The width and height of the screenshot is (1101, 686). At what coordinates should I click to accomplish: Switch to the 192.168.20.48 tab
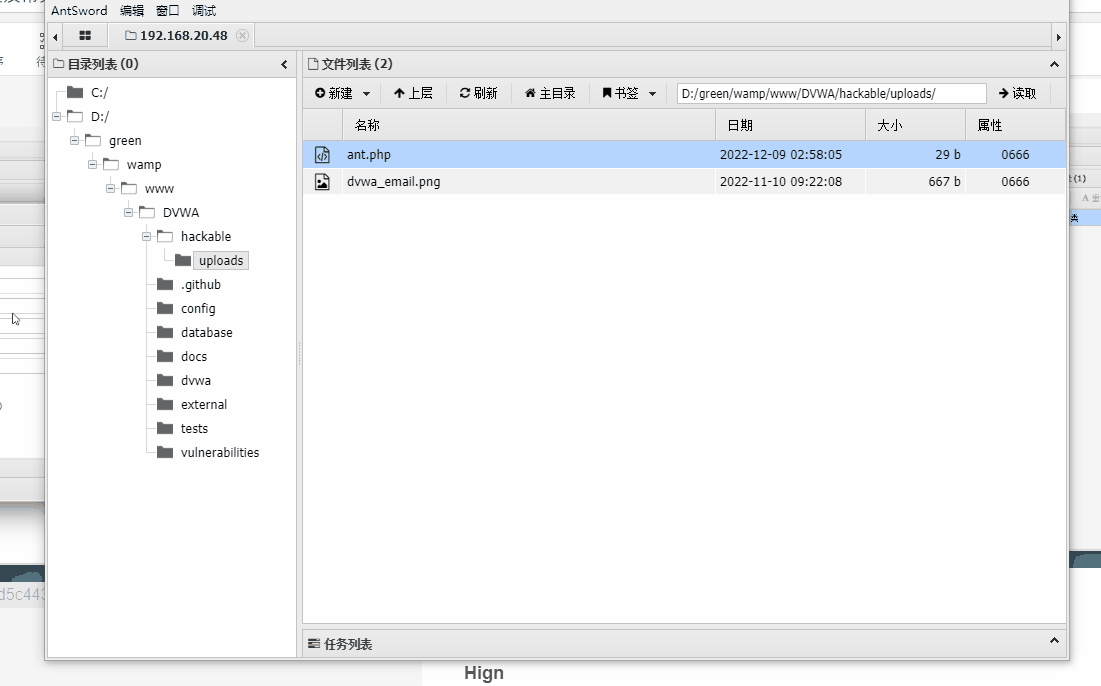176,35
